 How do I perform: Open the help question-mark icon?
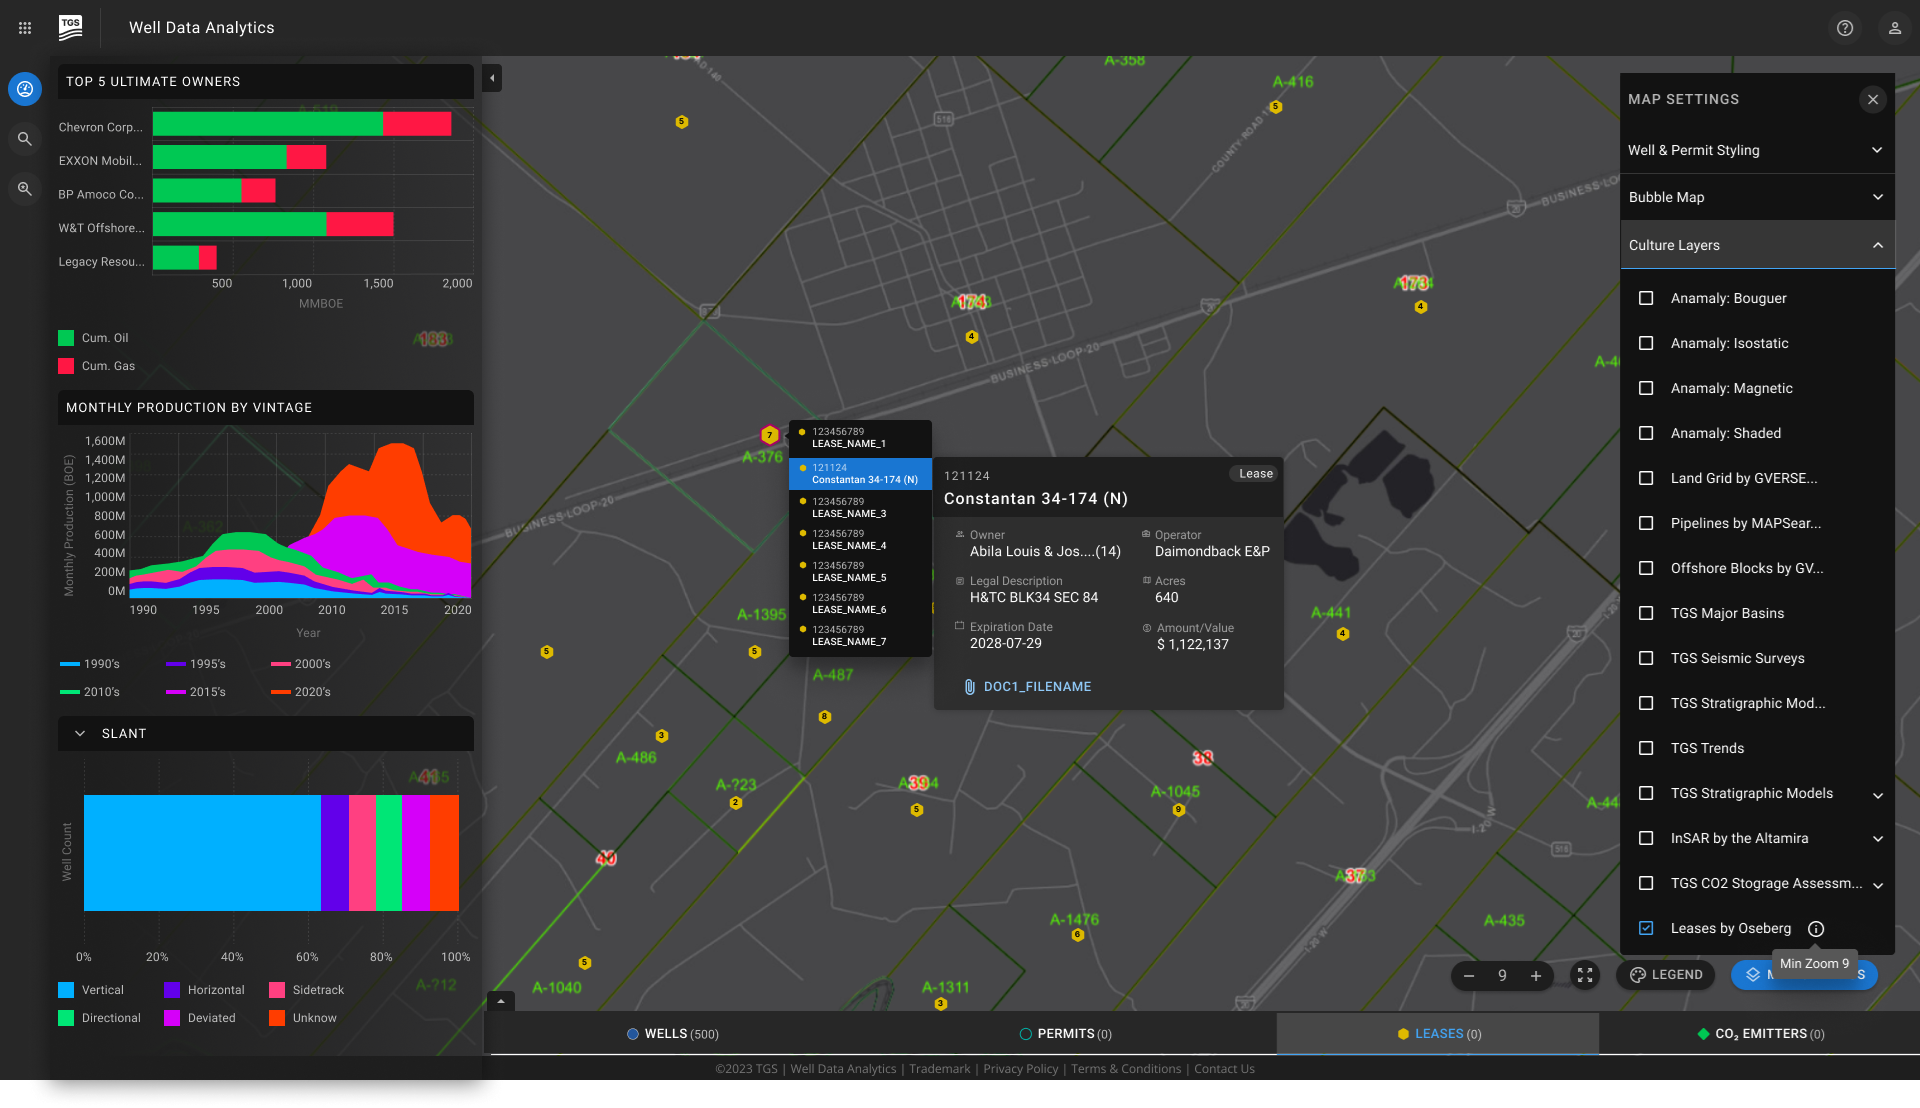pyautogui.click(x=1845, y=28)
